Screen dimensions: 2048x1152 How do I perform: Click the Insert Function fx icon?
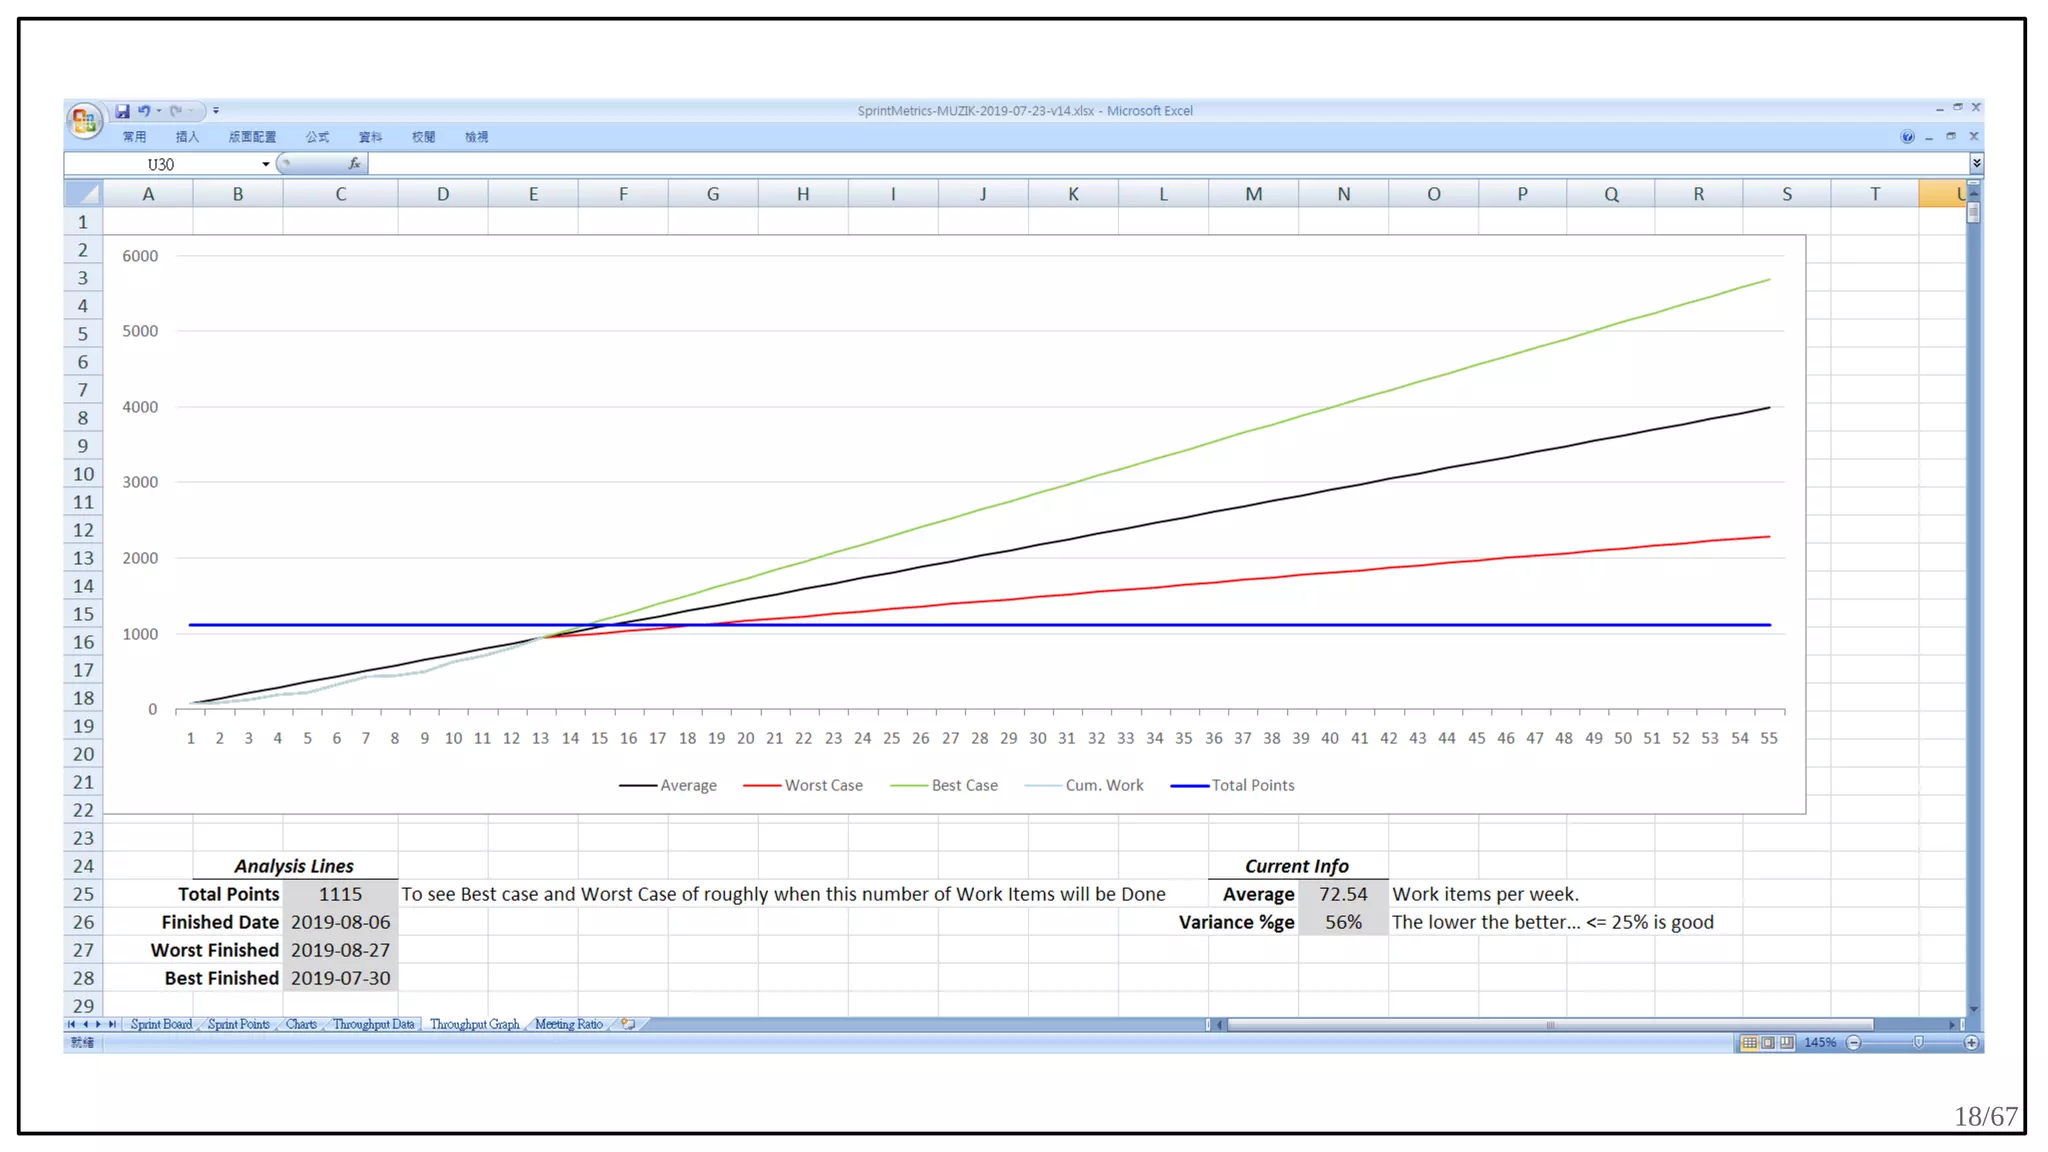tap(354, 164)
